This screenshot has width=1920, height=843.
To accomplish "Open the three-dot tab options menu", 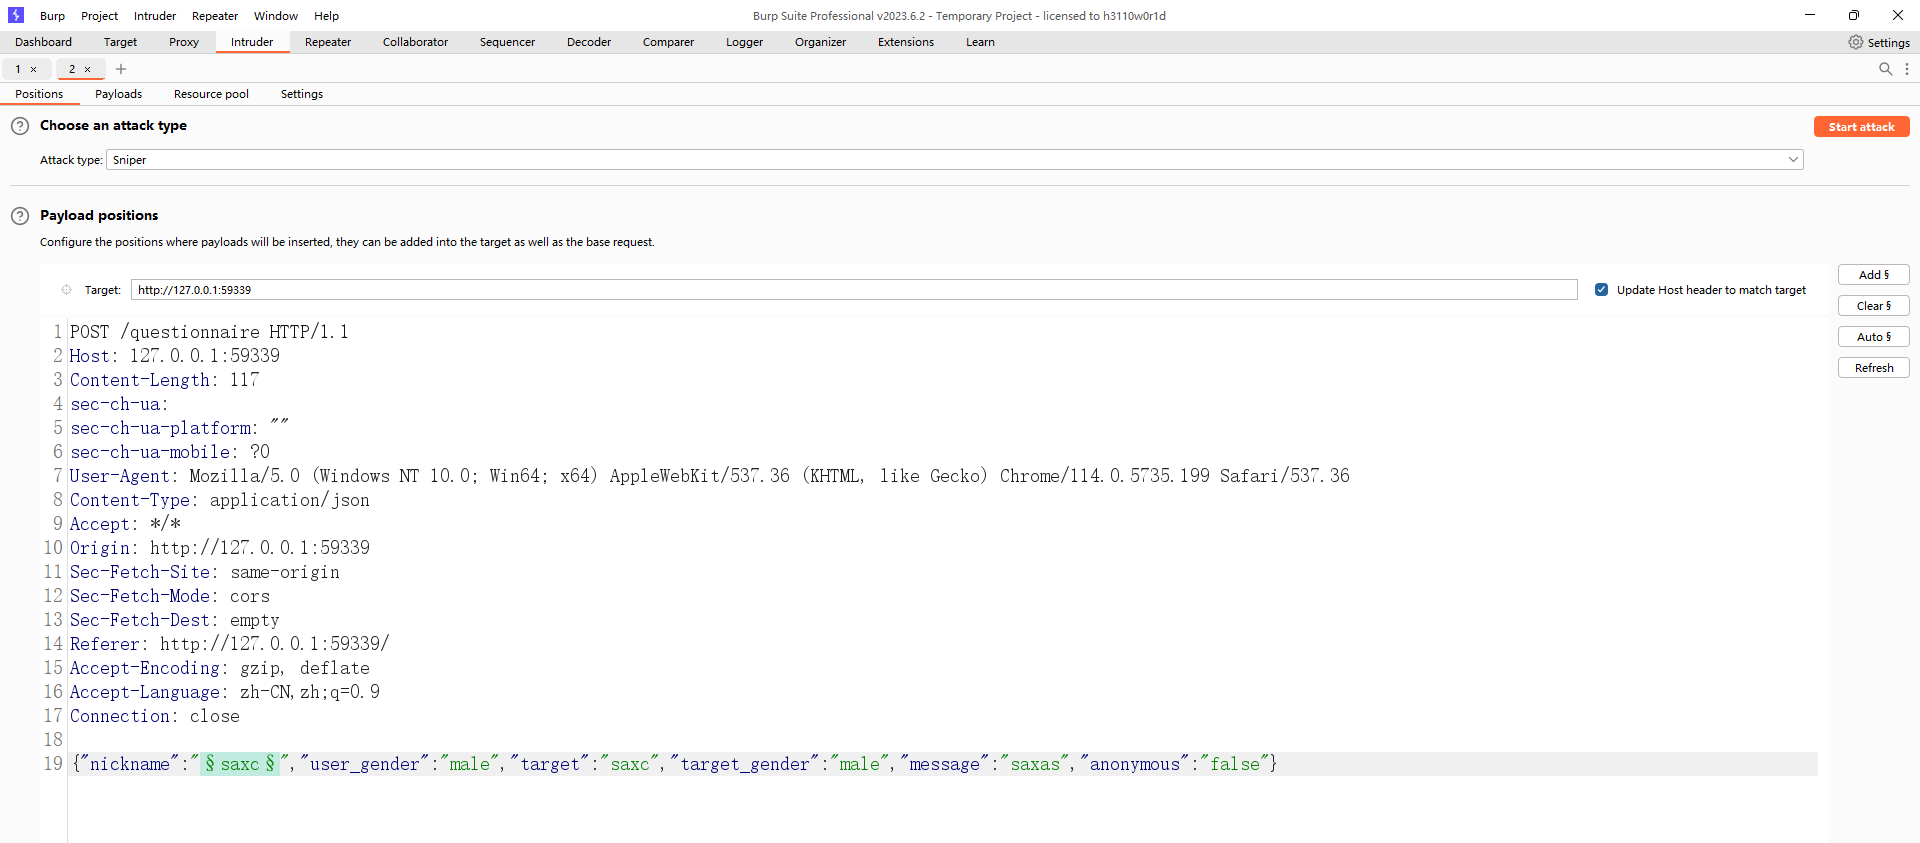I will click(x=1907, y=69).
